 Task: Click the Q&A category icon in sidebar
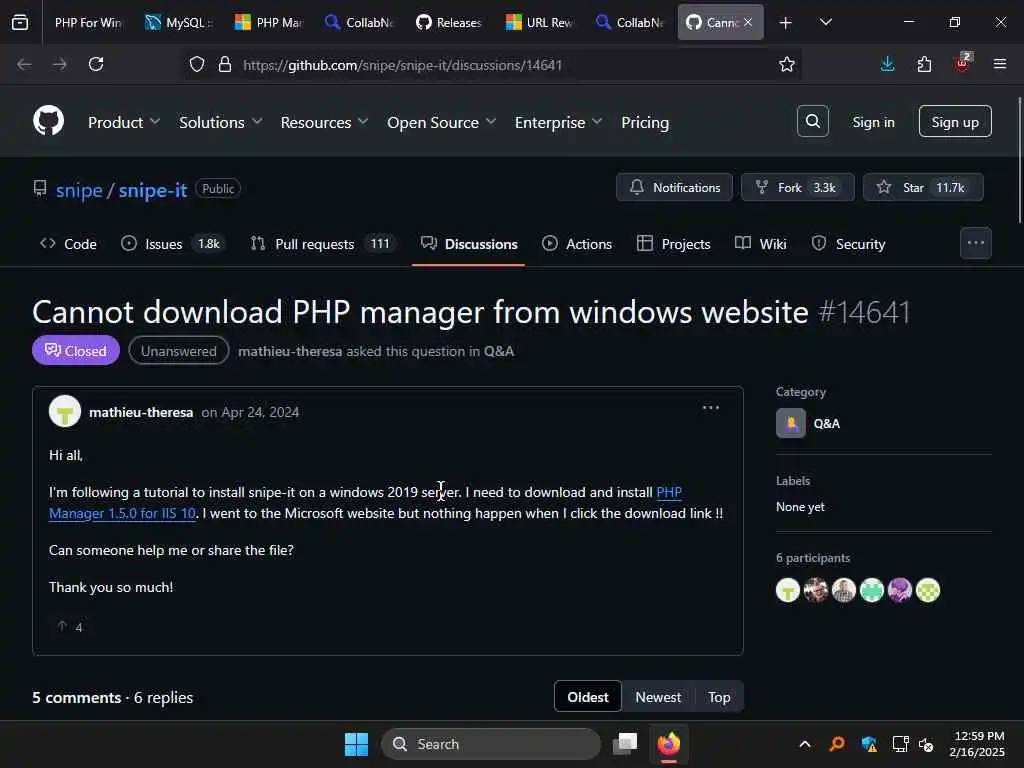[x=791, y=423]
